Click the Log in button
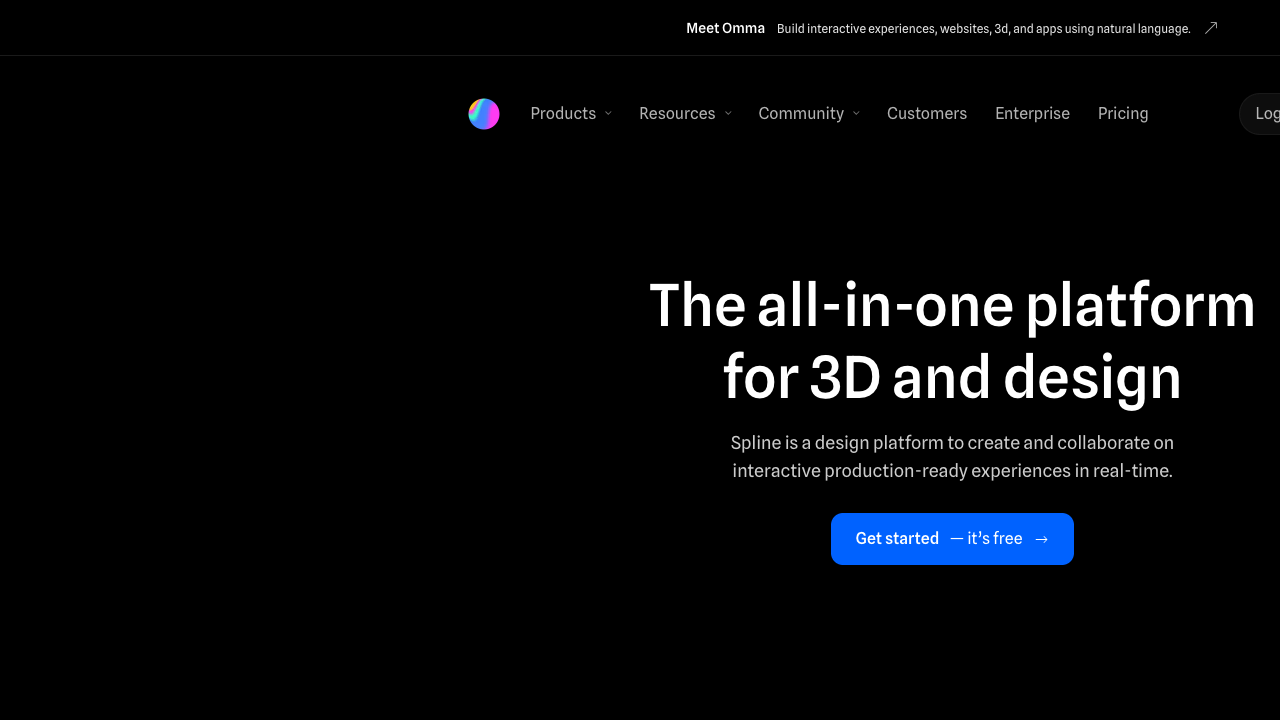The image size is (1280, 720). [x=1260, y=114]
